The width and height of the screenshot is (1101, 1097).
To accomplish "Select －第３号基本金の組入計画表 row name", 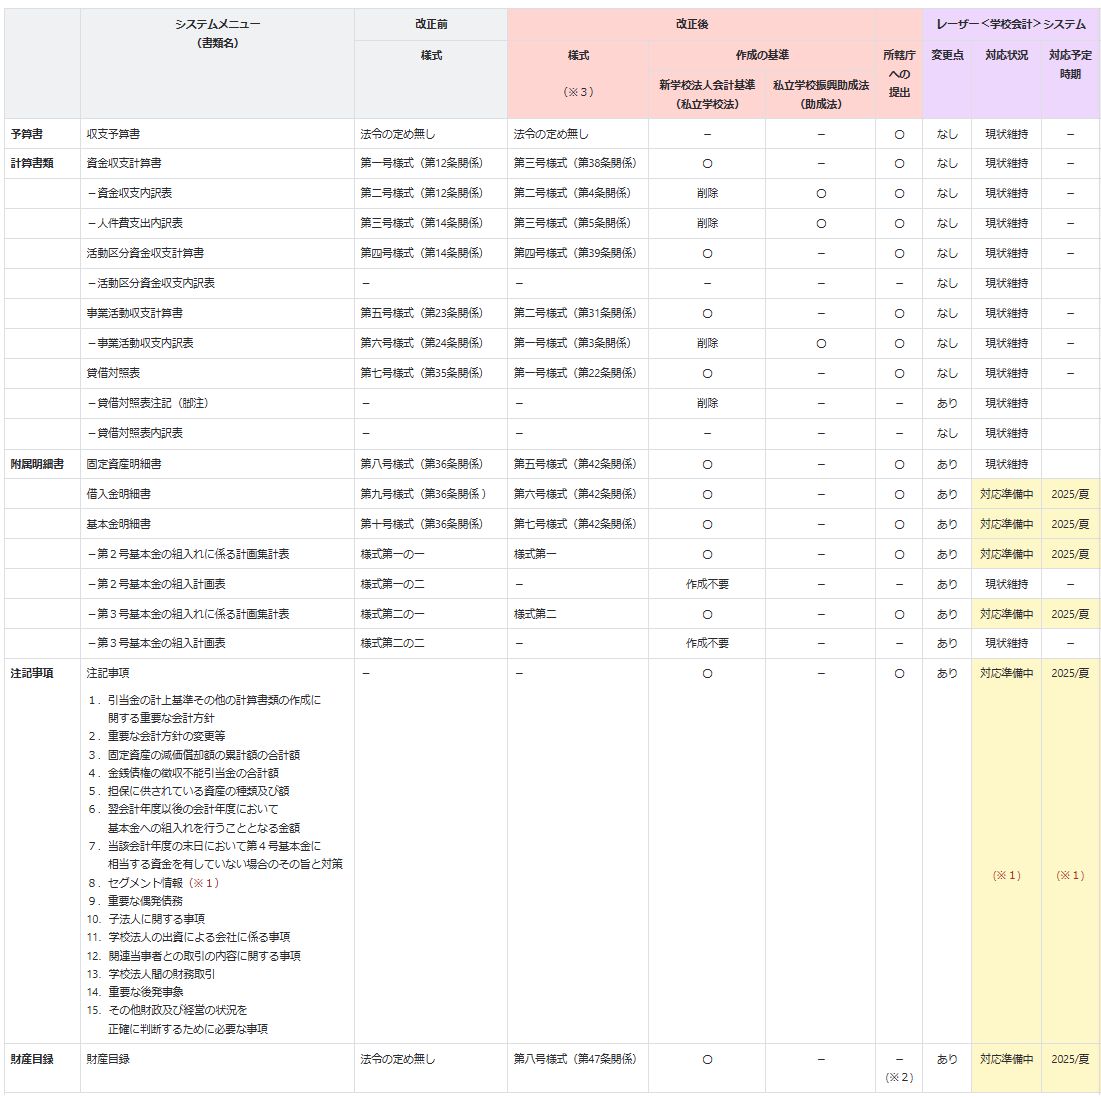I will pos(156,643).
